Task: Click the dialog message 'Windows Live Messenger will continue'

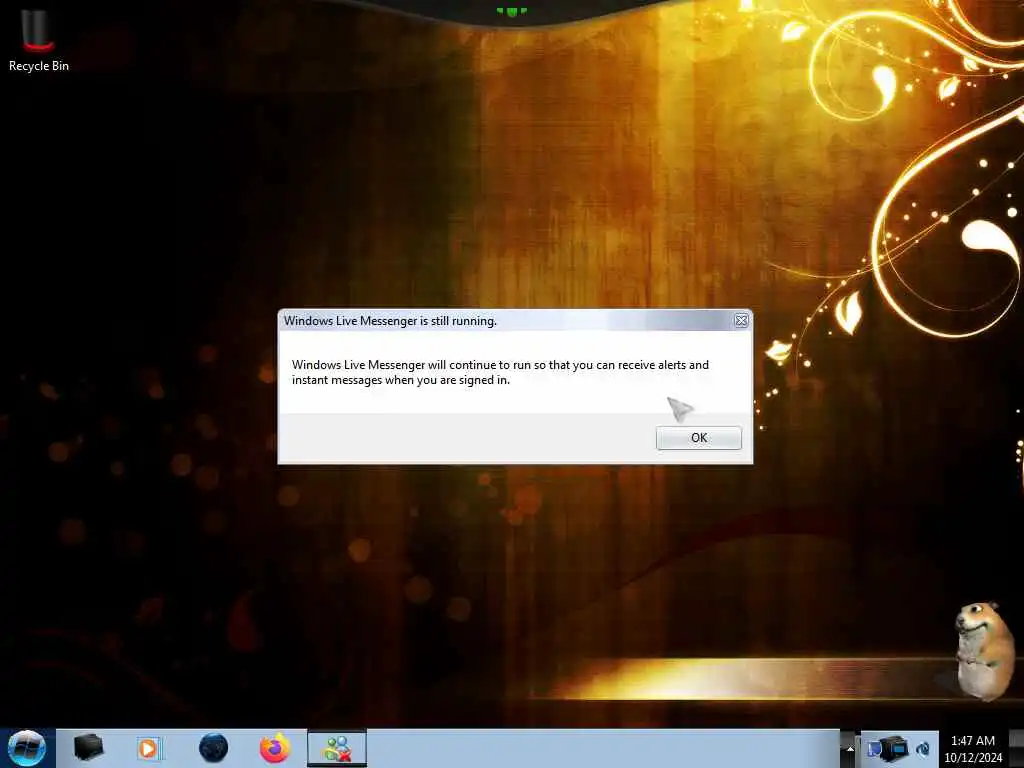Action: pos(500,372)
